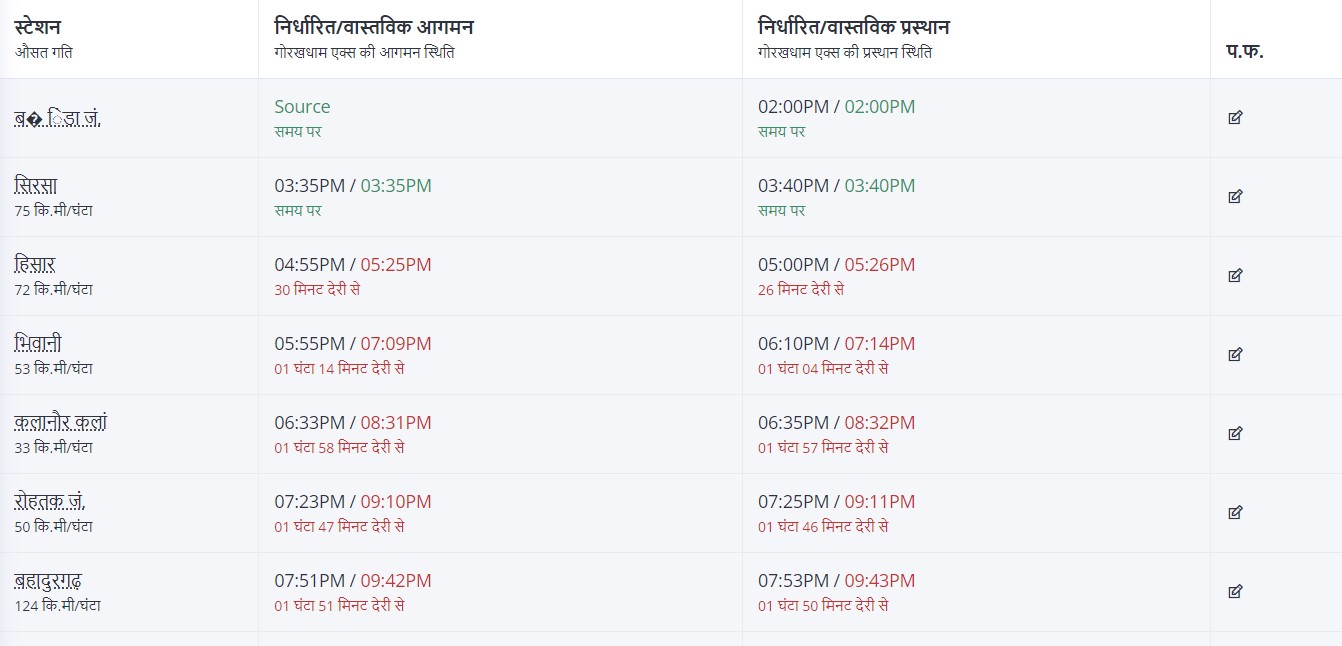
Task: Click the 50 कि.मी/घंटा speed under रोहतक
Action: pos(54,527)
